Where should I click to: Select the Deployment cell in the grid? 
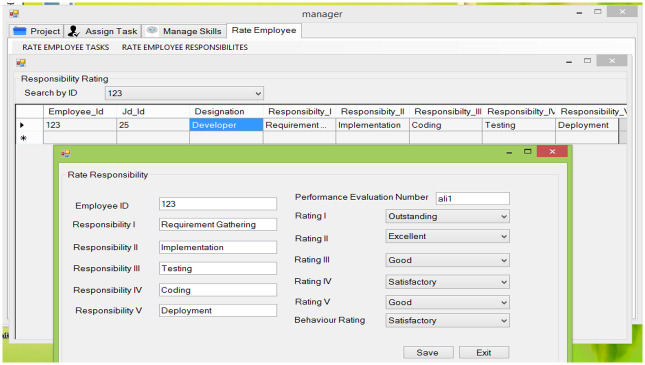click(x=587, y=125)
